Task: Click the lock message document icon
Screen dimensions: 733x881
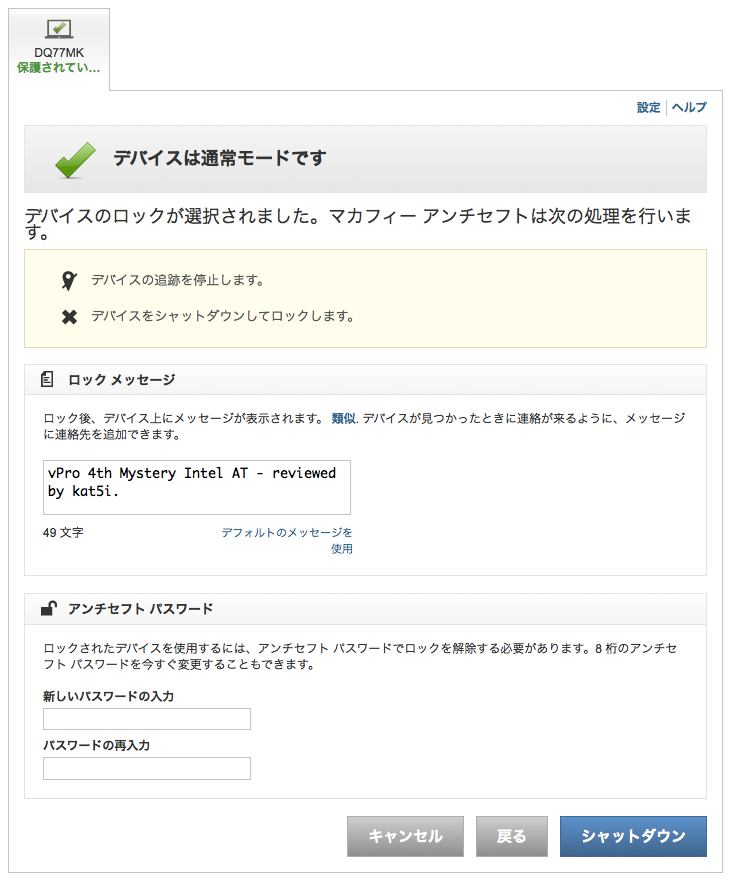Action: pos(47,380)
